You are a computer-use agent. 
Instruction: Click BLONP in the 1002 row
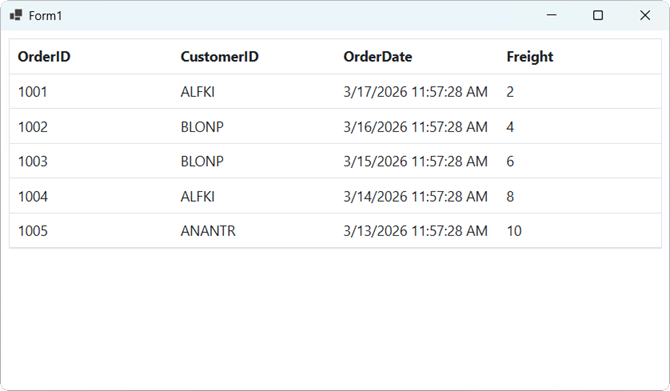[x=202, y=126]
